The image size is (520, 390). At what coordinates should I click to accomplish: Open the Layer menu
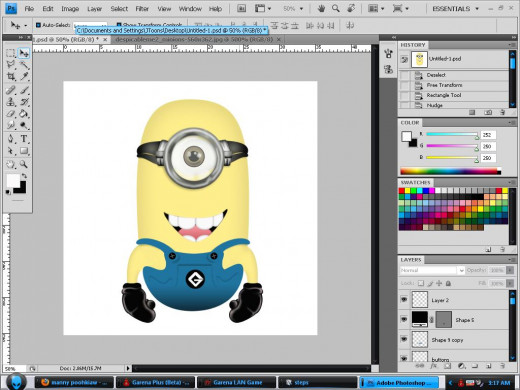point(94,9)
